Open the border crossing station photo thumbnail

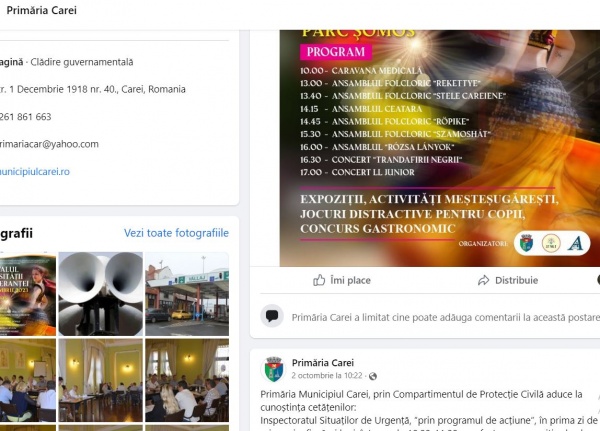187,294
